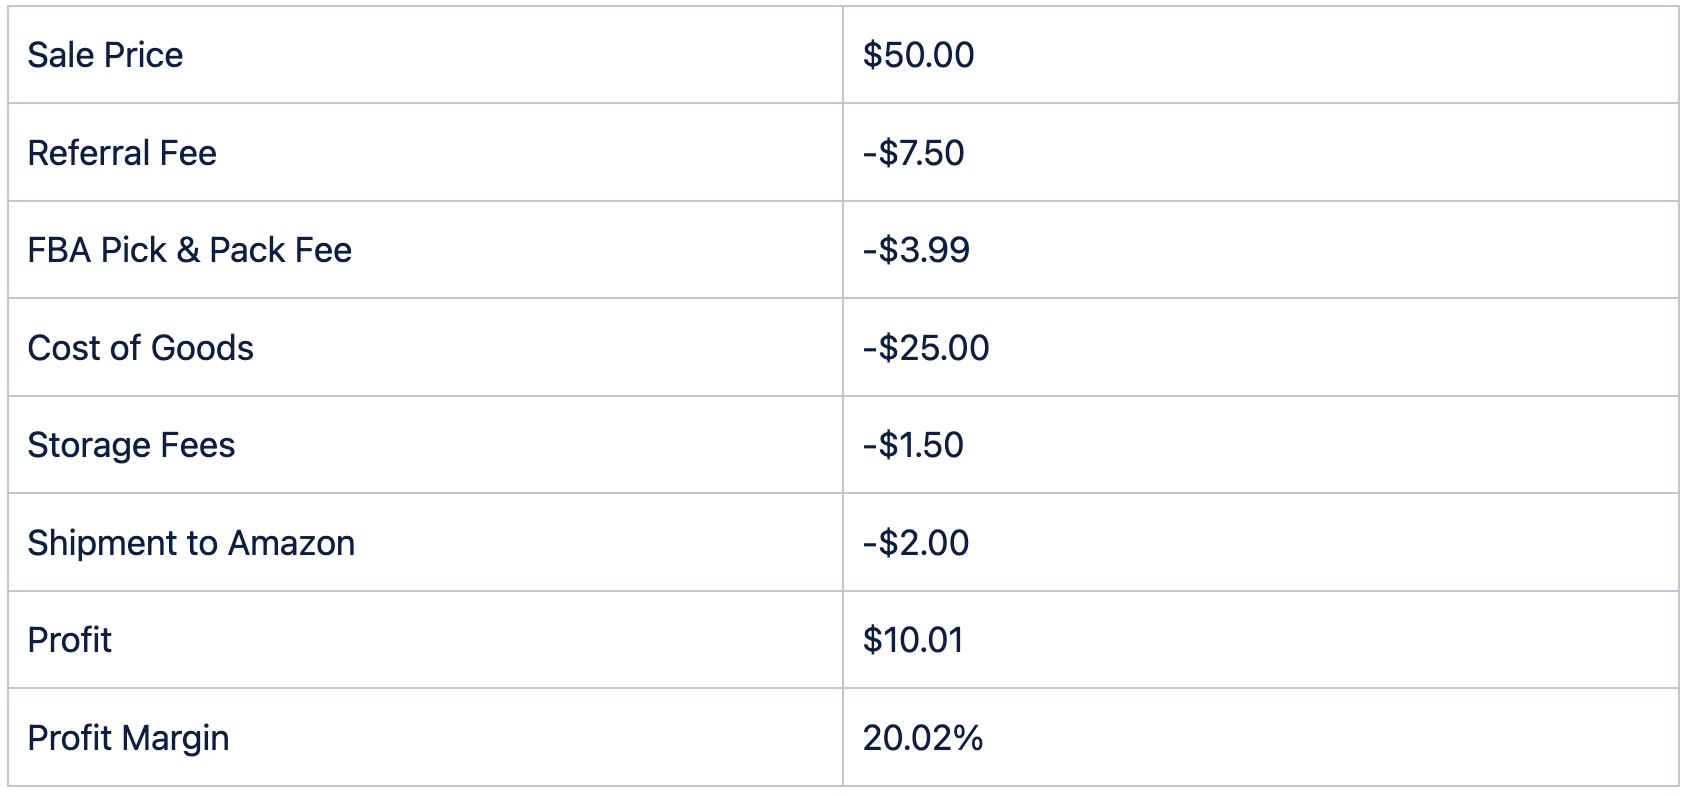Viewport: 1684px width, 796px height.
Task: Click the Shipment to Amazon label
Action: [191, 543]
